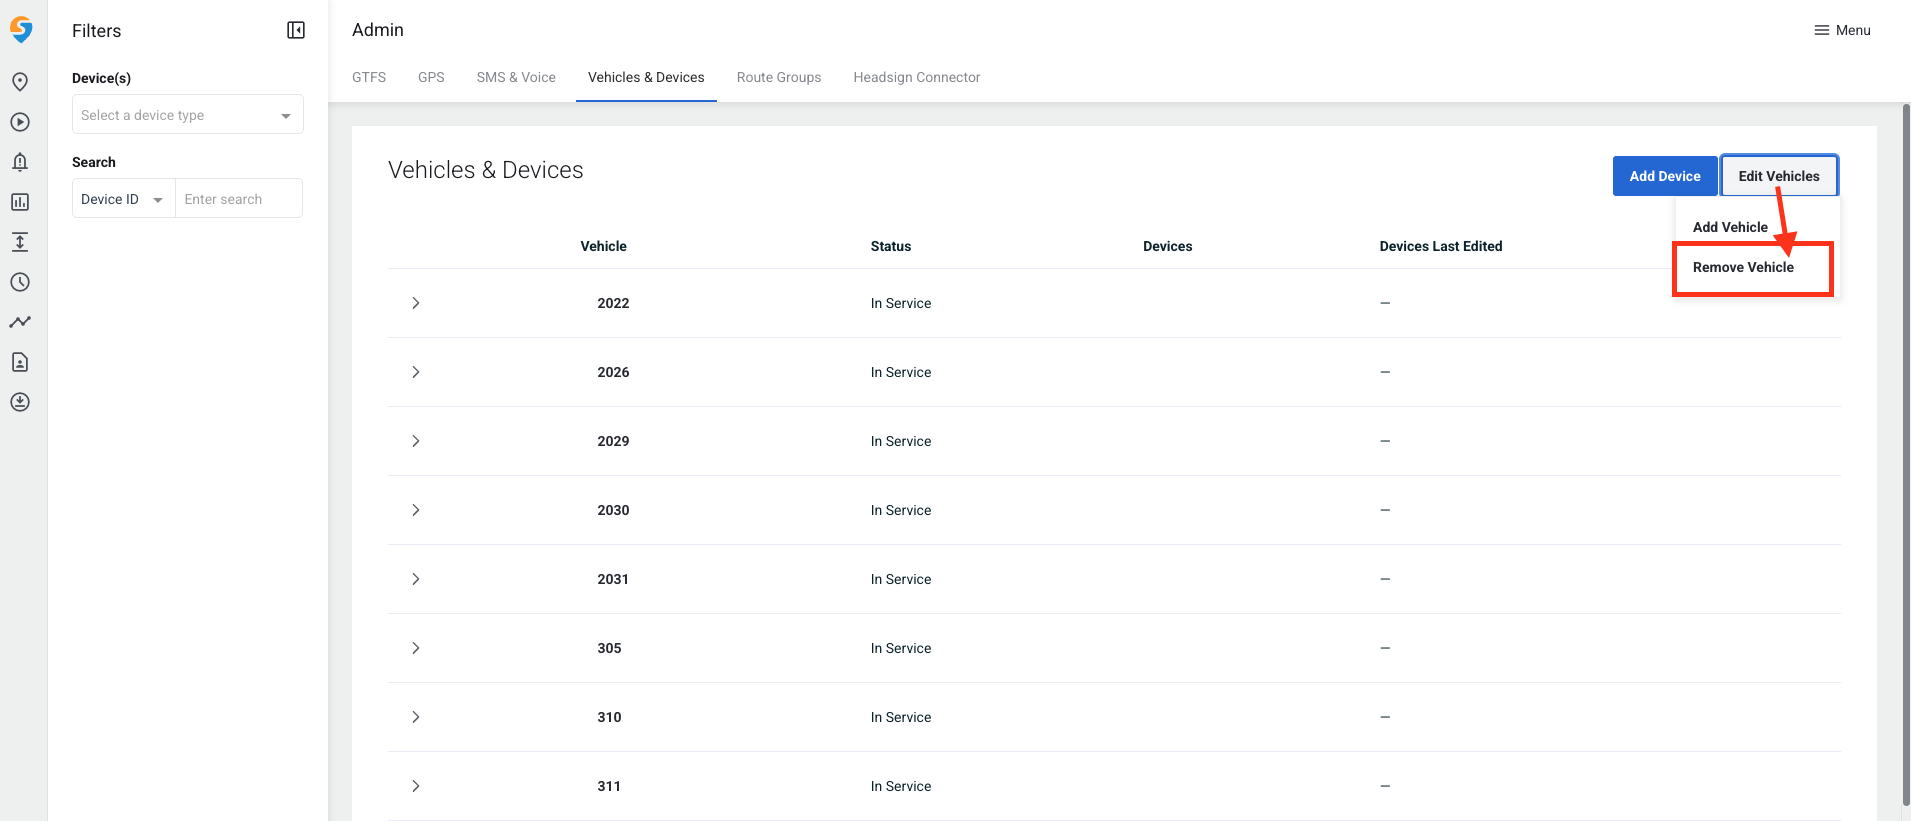The width and height of the screenshot is (1911, 821).
Task: Switch to the SMS & Voice tab
Action: pyautogui.click(x=516, y=77)
